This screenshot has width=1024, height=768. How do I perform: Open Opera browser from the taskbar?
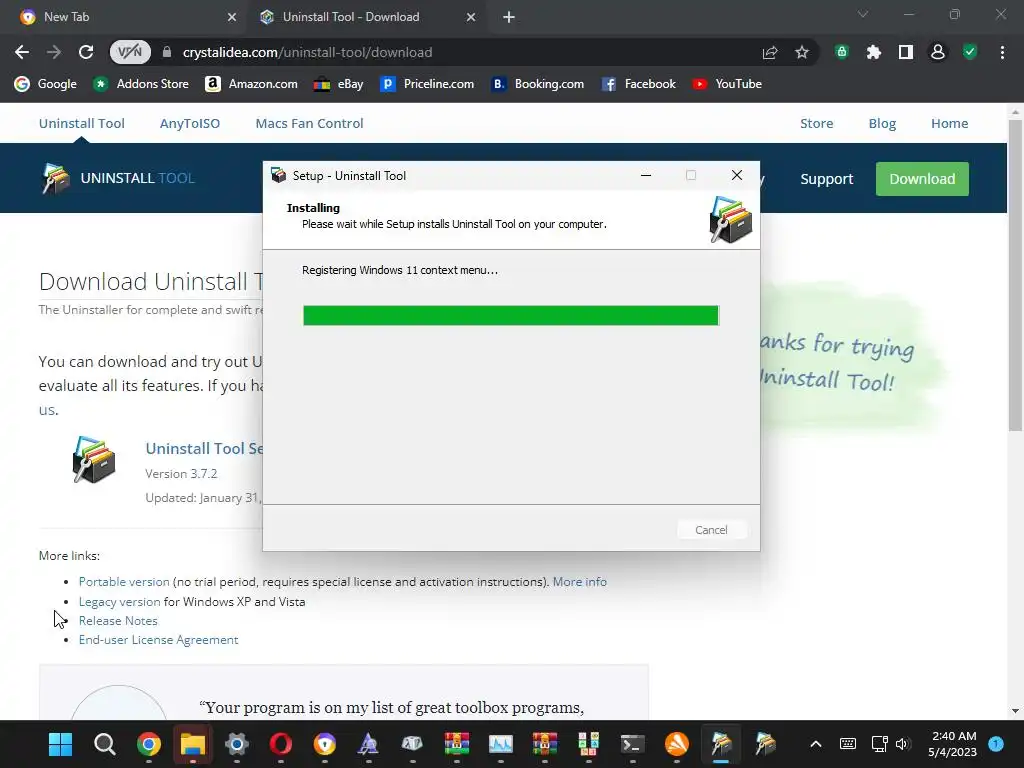pos(281,744)
